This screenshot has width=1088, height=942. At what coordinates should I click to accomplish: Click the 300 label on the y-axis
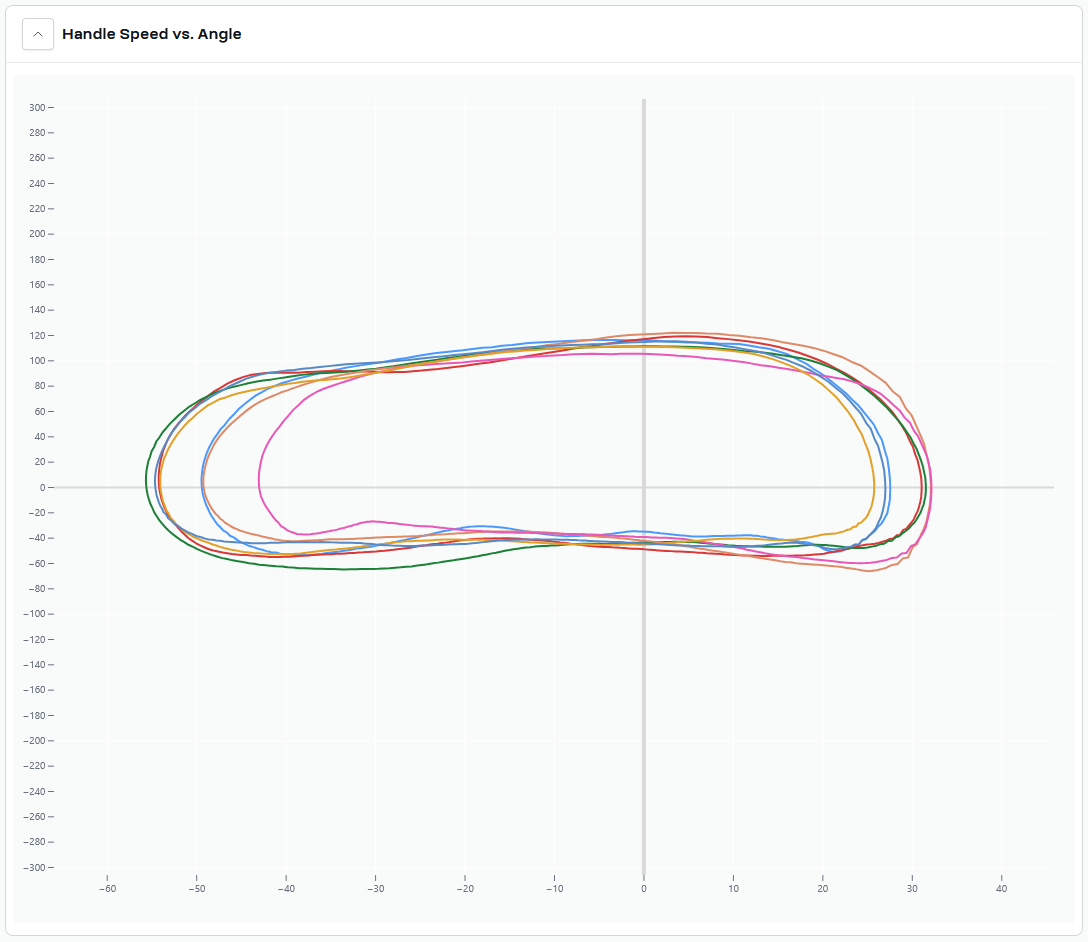coord(36,108)
